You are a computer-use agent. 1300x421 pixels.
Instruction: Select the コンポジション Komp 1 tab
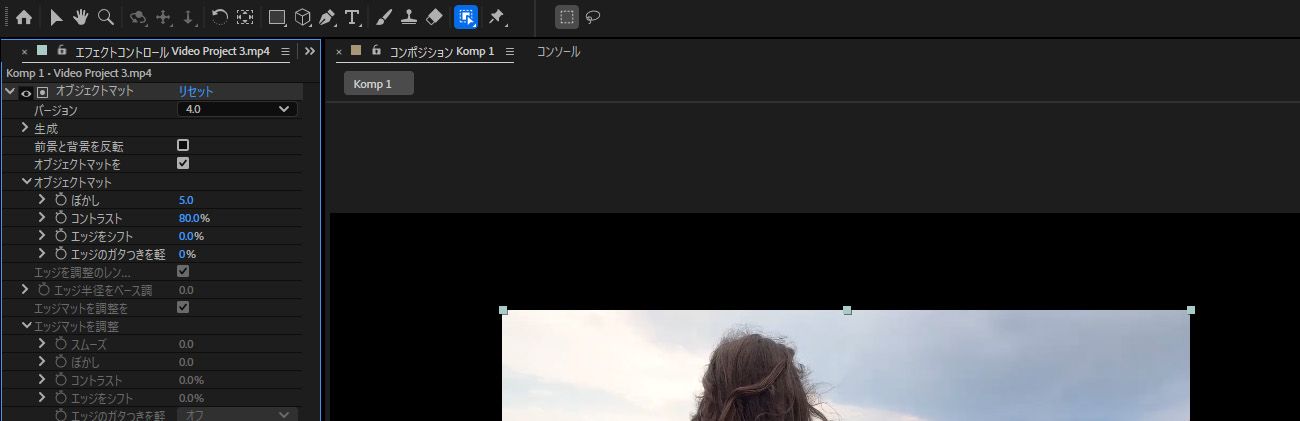click(x=441, y=51)
